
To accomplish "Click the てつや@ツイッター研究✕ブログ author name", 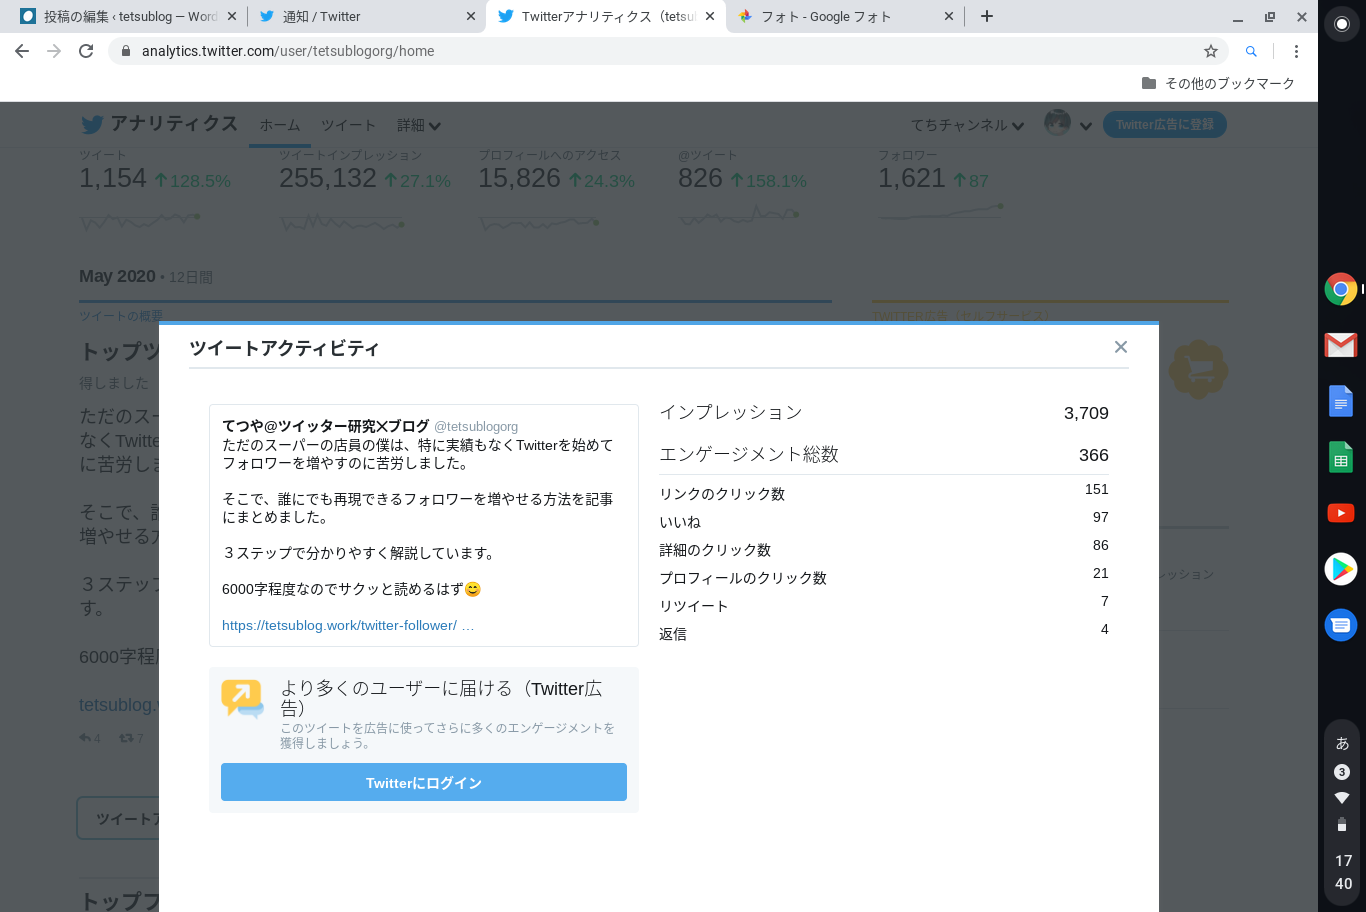I will [325, 426].
